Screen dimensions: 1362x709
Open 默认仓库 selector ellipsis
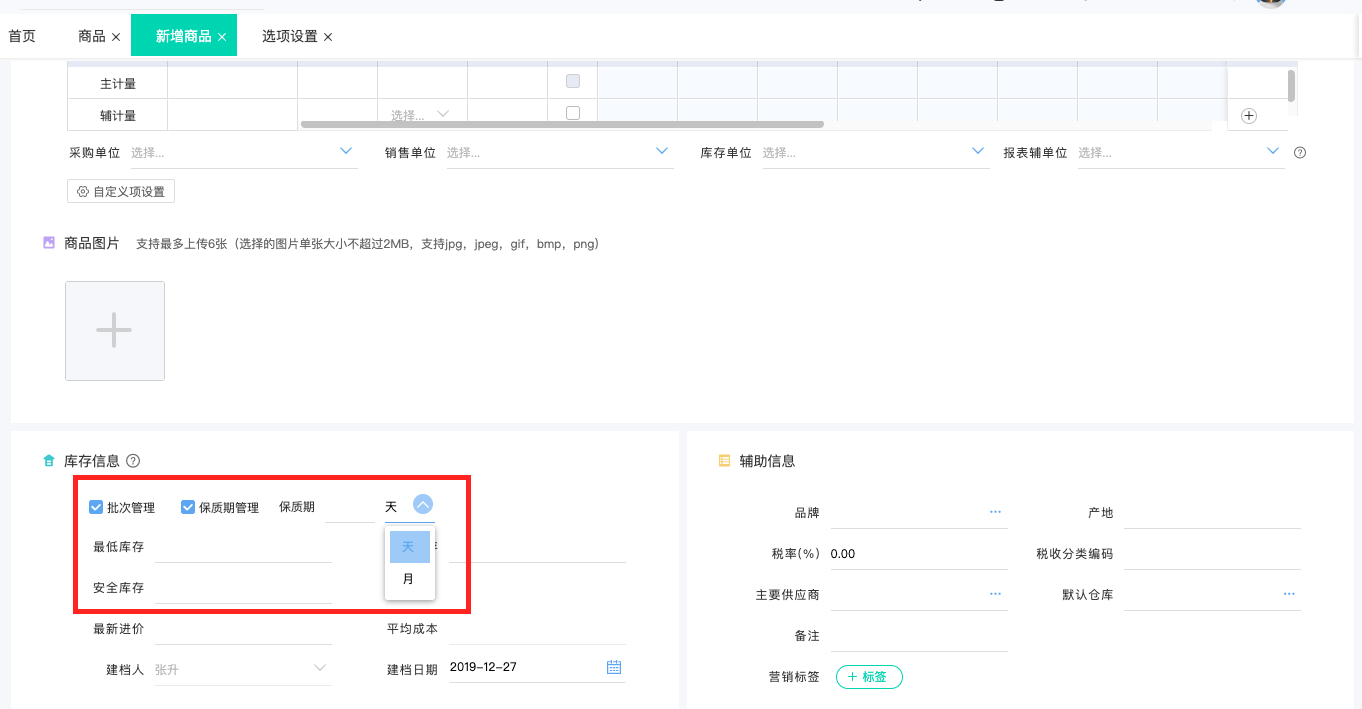click(x=1289, y=594)
